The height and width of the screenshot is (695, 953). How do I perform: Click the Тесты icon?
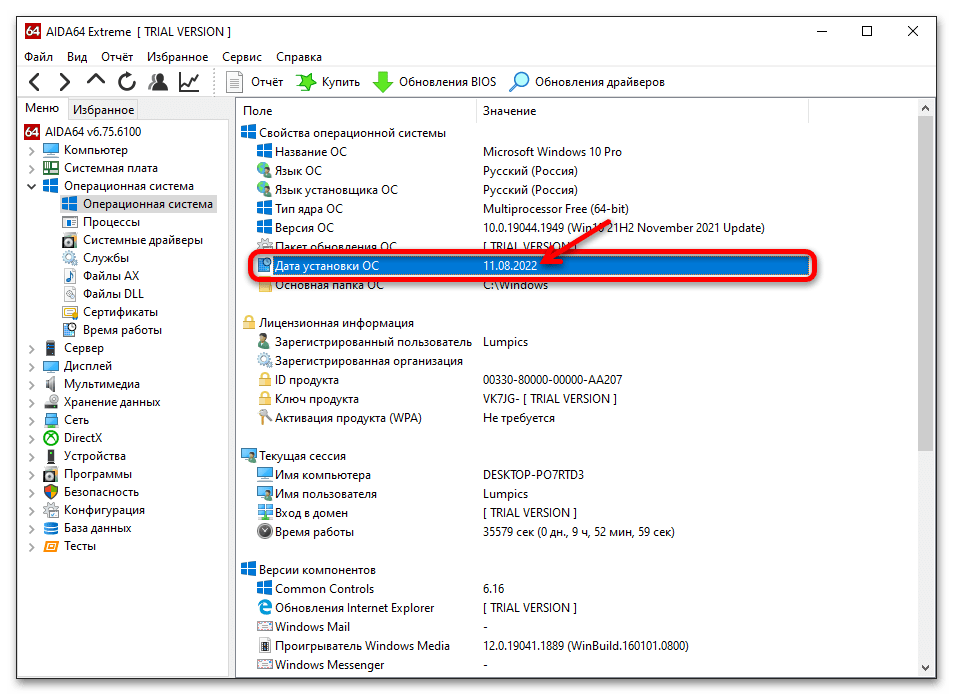pyautogui.click(x=51, y=546)
